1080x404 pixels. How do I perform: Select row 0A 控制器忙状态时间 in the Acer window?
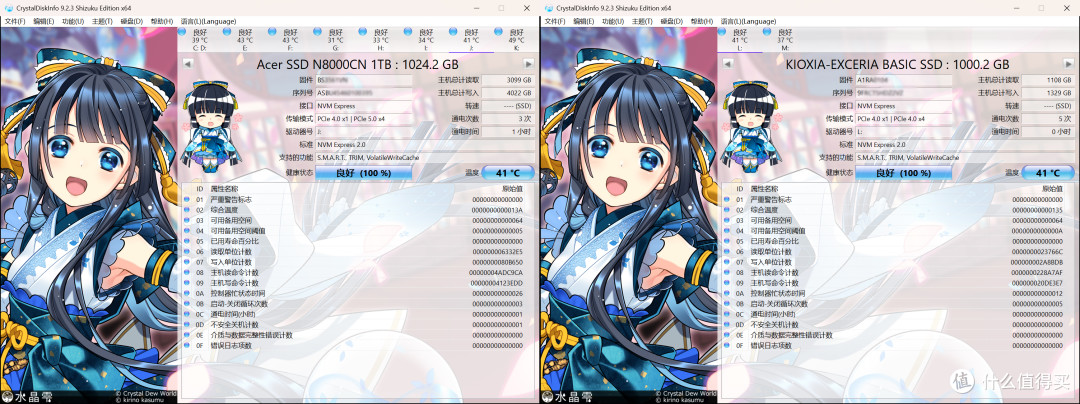tap(358, 293)
